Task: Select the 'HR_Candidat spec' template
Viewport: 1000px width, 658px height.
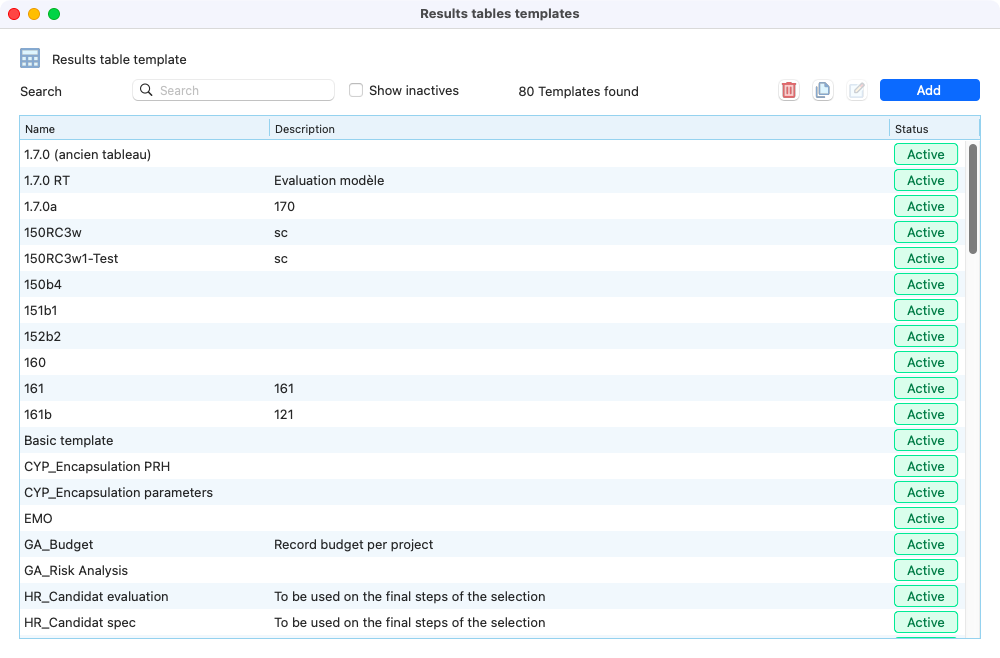Action: pos(492,622)
